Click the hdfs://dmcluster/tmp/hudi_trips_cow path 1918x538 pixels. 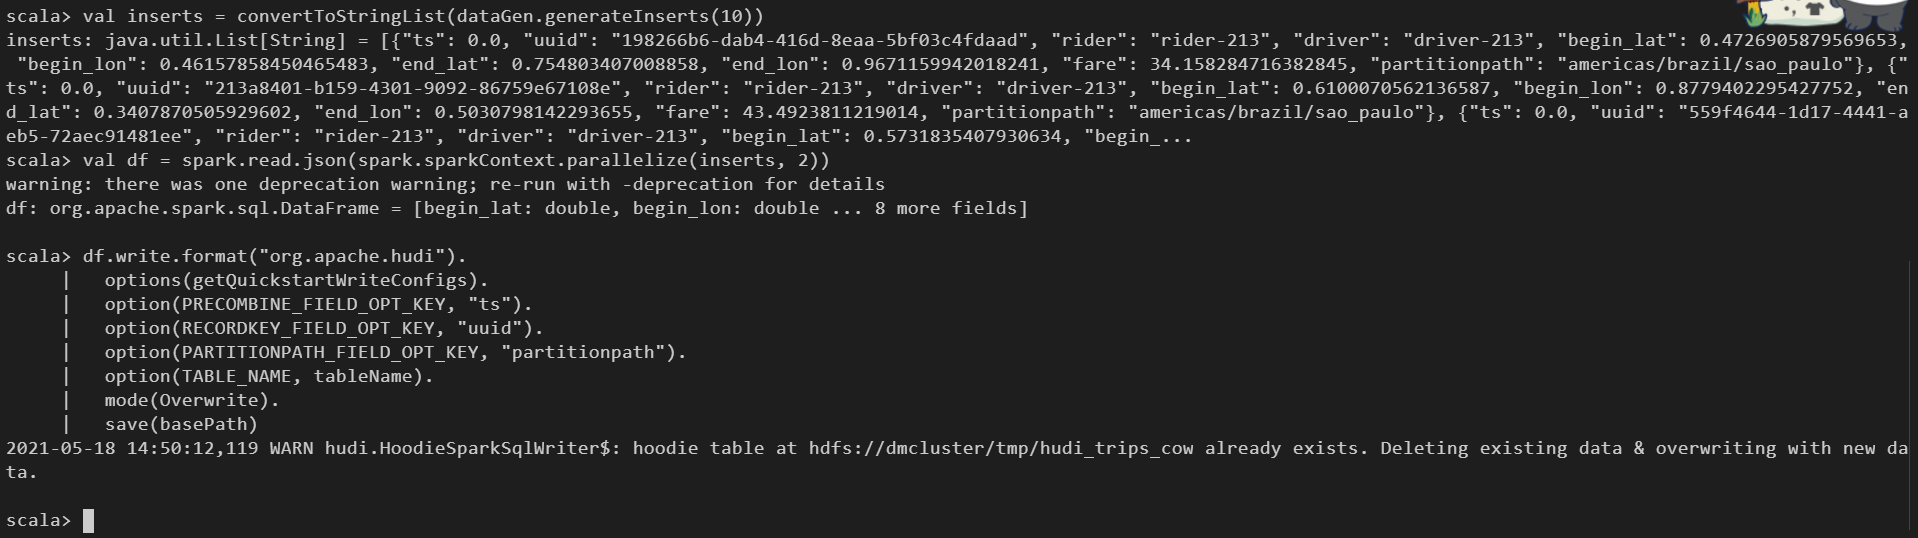coord(1001,448)
